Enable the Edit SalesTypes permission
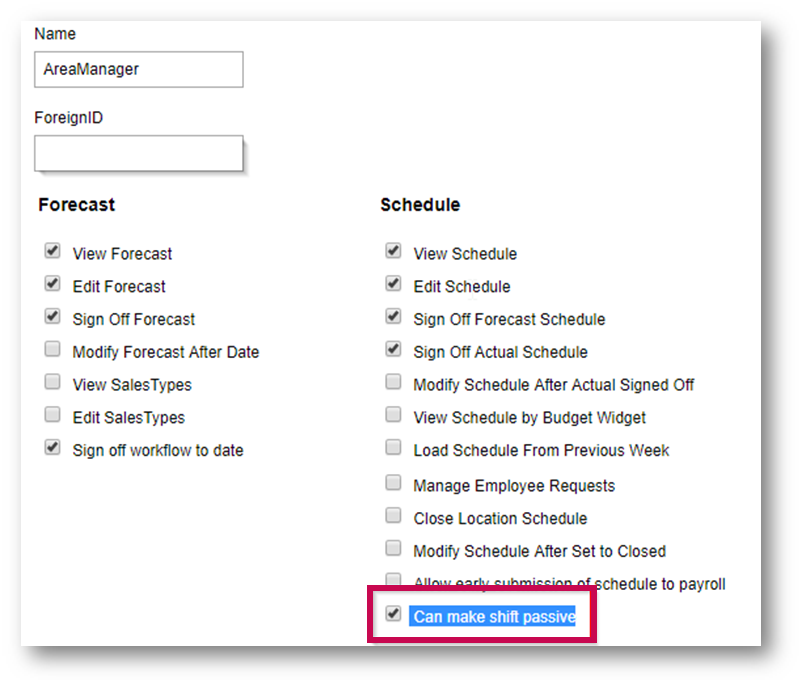 point(52,416)
